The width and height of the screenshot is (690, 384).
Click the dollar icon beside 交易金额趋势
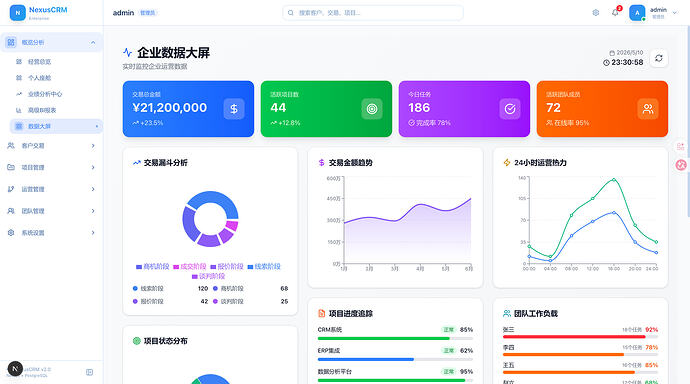pos(321,163)
